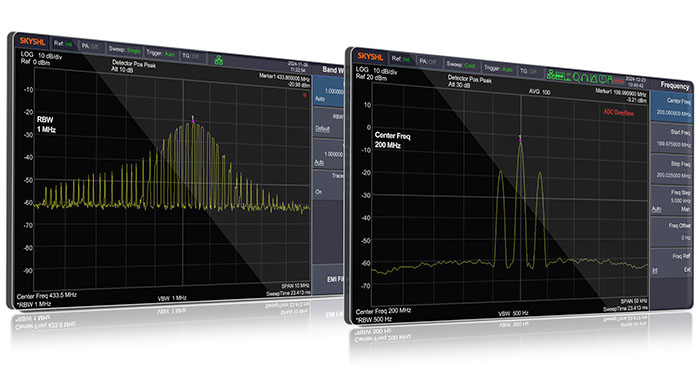Viewport: 700px width, 380px height.
Task: Toggle the PA: Off status on the right screen
Action: click(x=427, y=61)
